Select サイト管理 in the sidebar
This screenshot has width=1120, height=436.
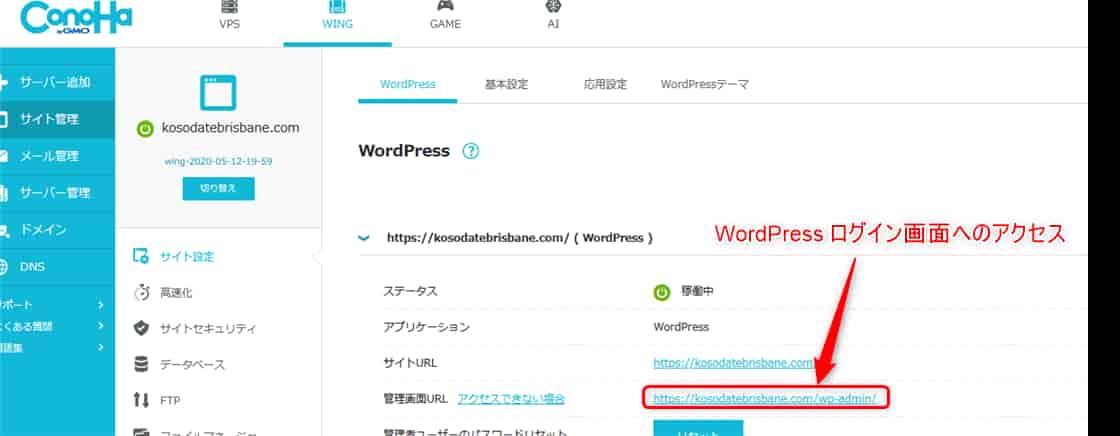click(57, 119)
